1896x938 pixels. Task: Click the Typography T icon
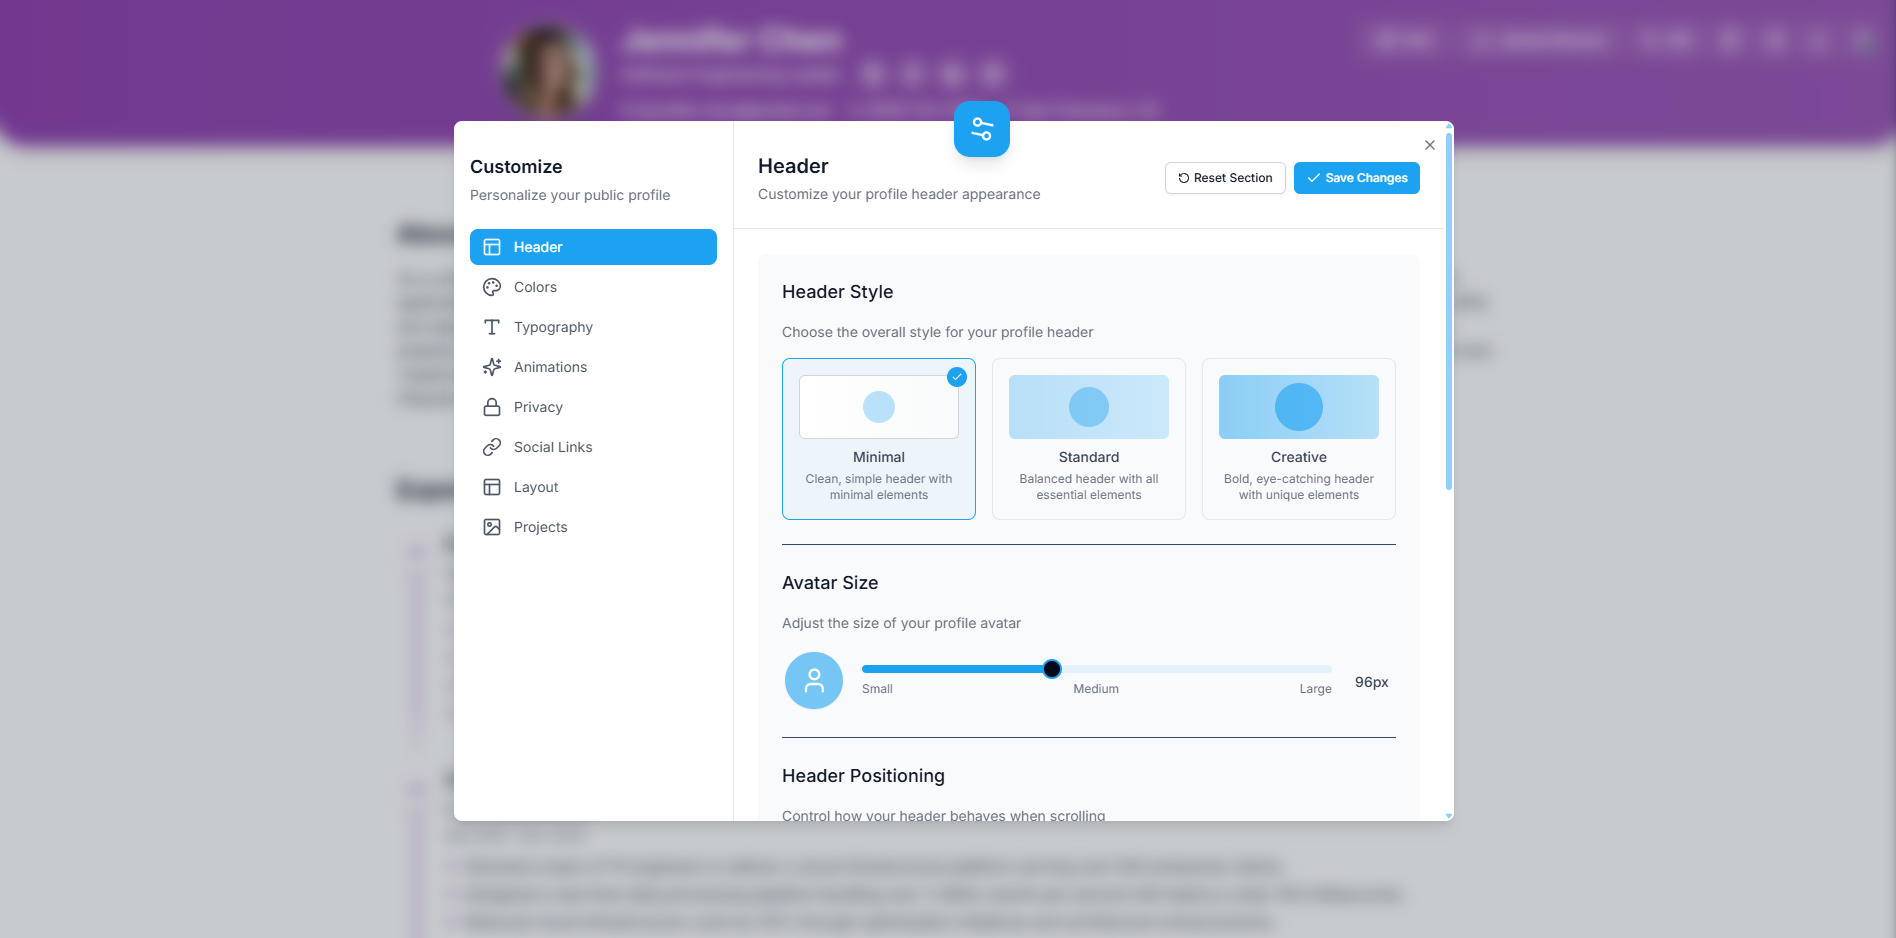click(x=492, y=327)
